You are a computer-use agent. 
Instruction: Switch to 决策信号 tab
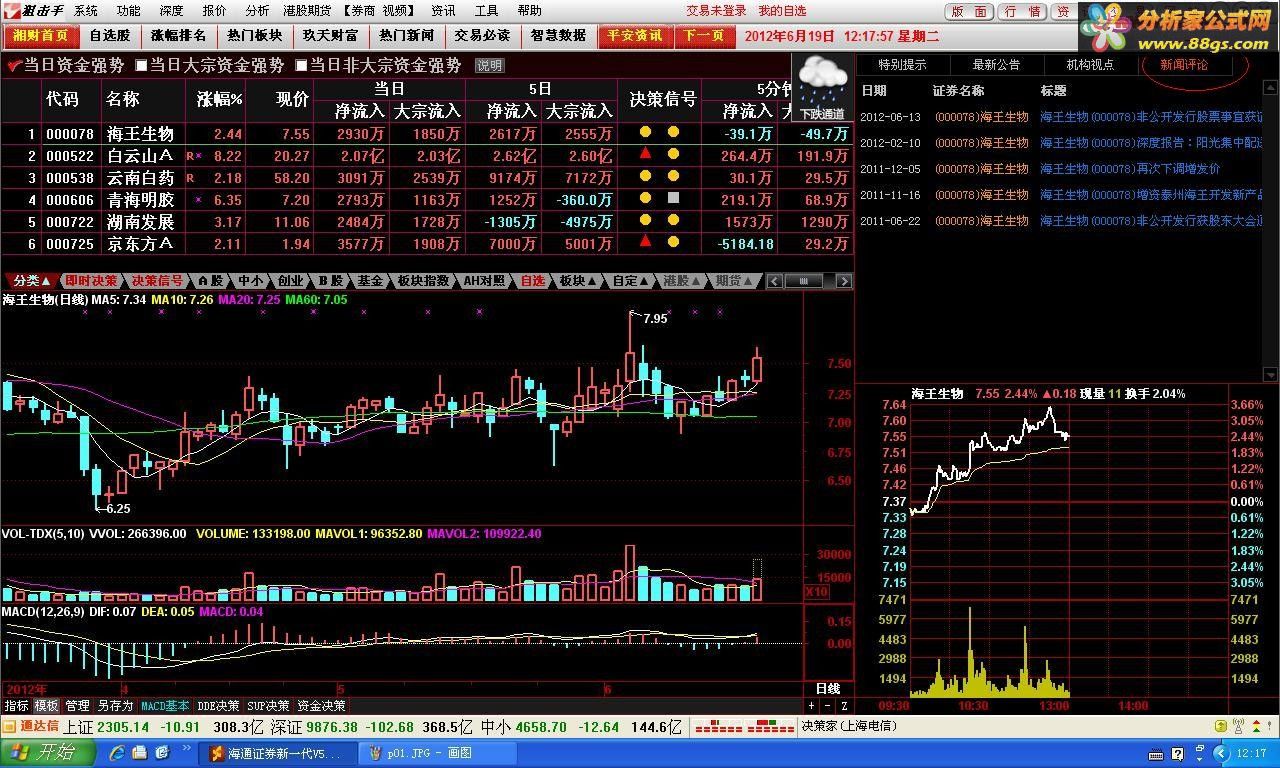click(x=158, y=281)
